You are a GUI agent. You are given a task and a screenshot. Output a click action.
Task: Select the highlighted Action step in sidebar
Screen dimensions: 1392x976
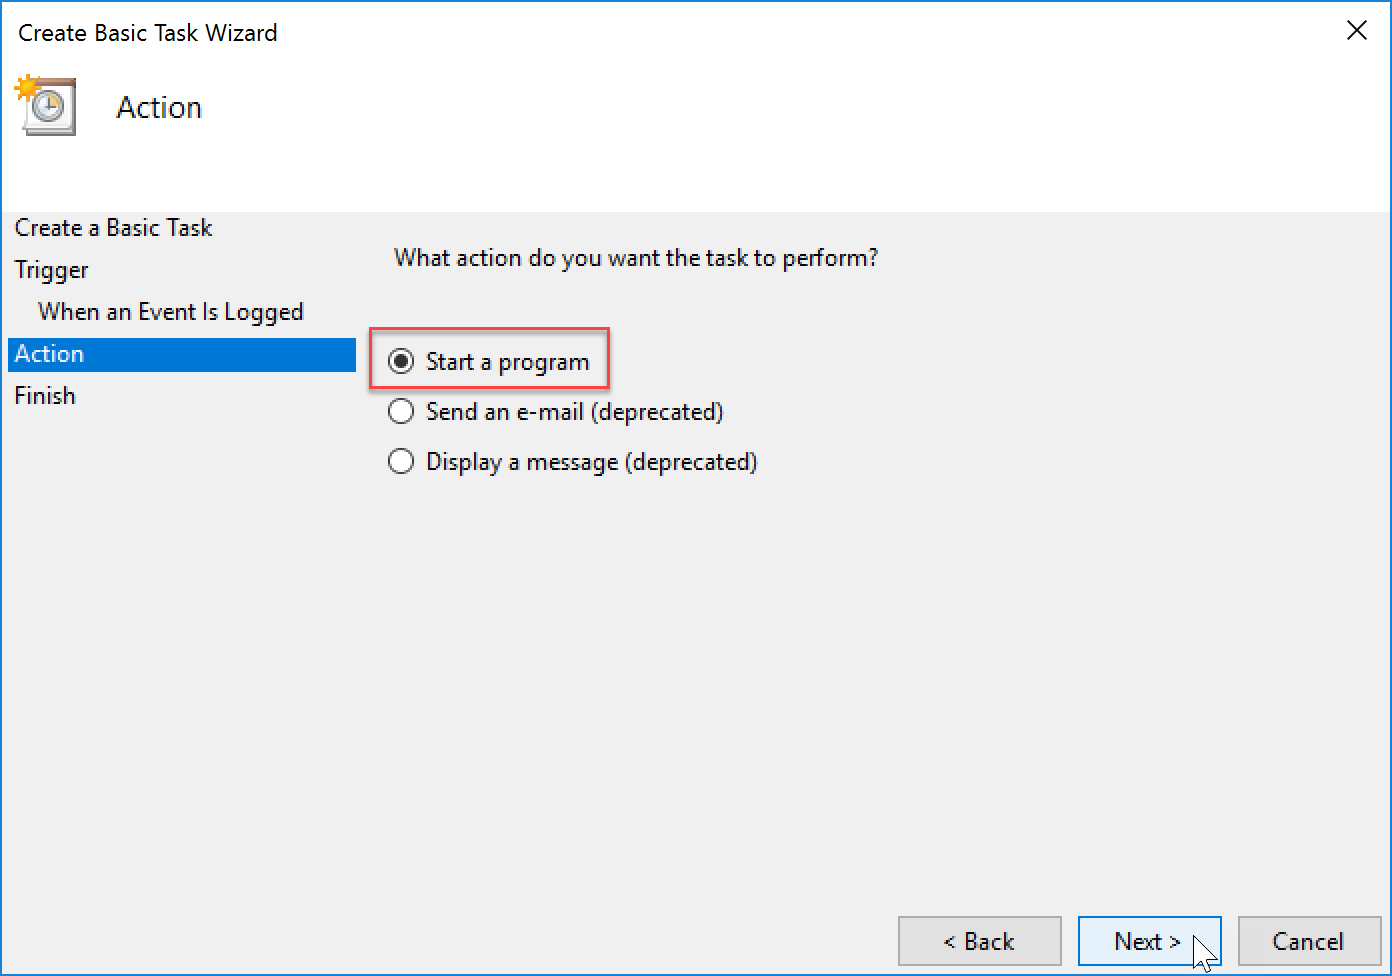[182, 354]
